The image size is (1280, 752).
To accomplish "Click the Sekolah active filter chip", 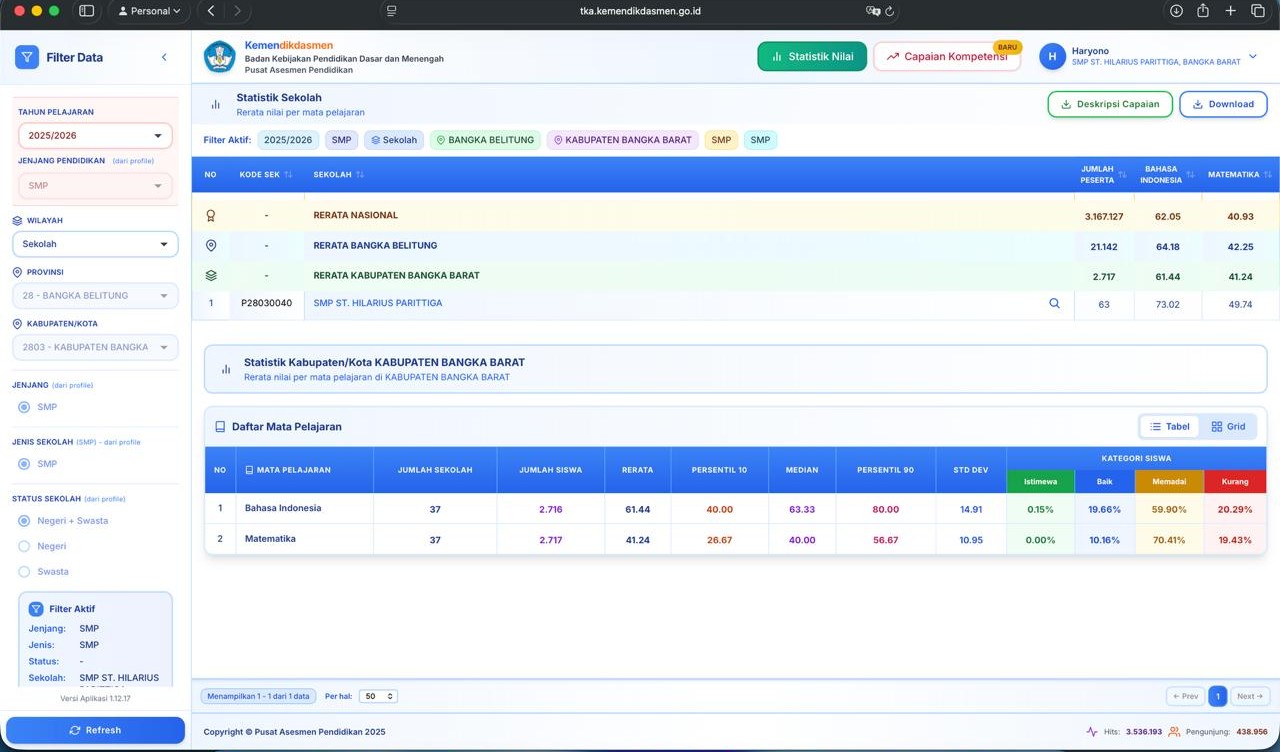I will coord(394,140).
